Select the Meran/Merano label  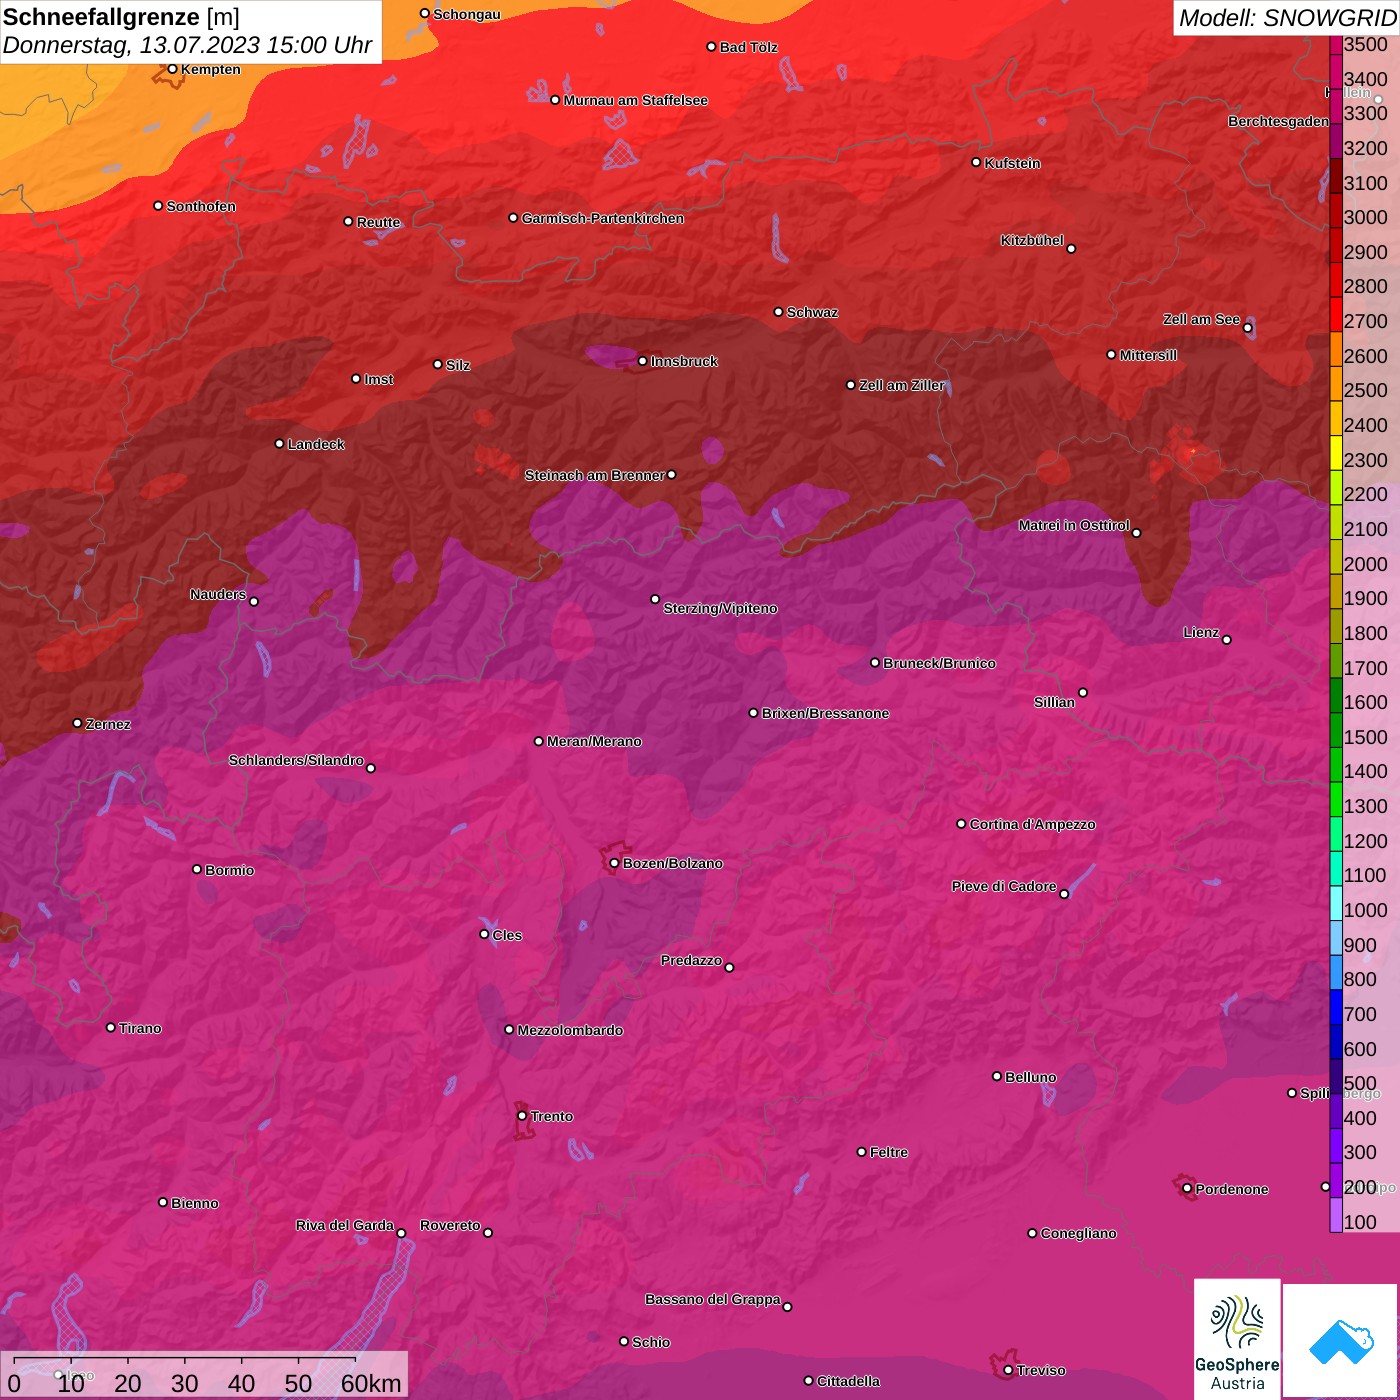pyautogui.click(x=594, y=741)
